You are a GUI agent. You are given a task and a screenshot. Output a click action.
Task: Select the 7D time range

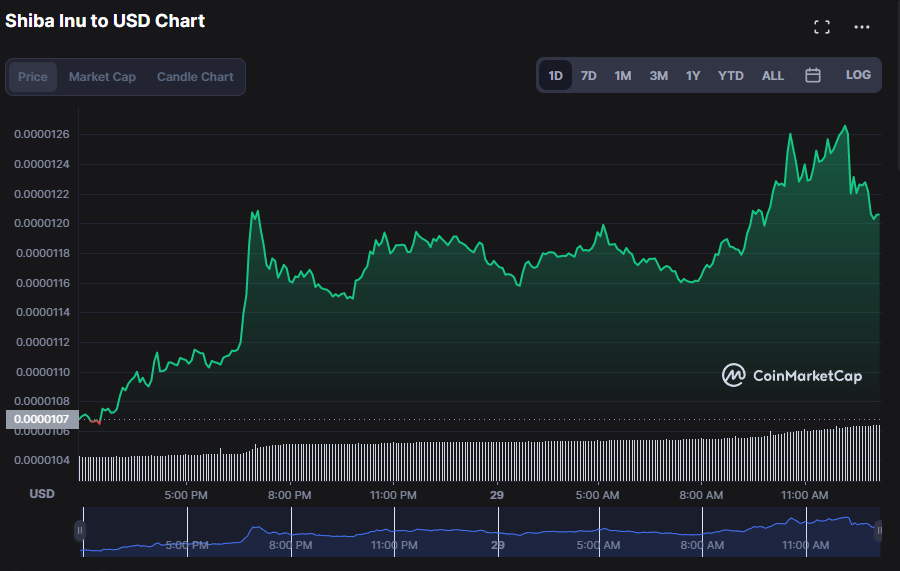(588, 75)
